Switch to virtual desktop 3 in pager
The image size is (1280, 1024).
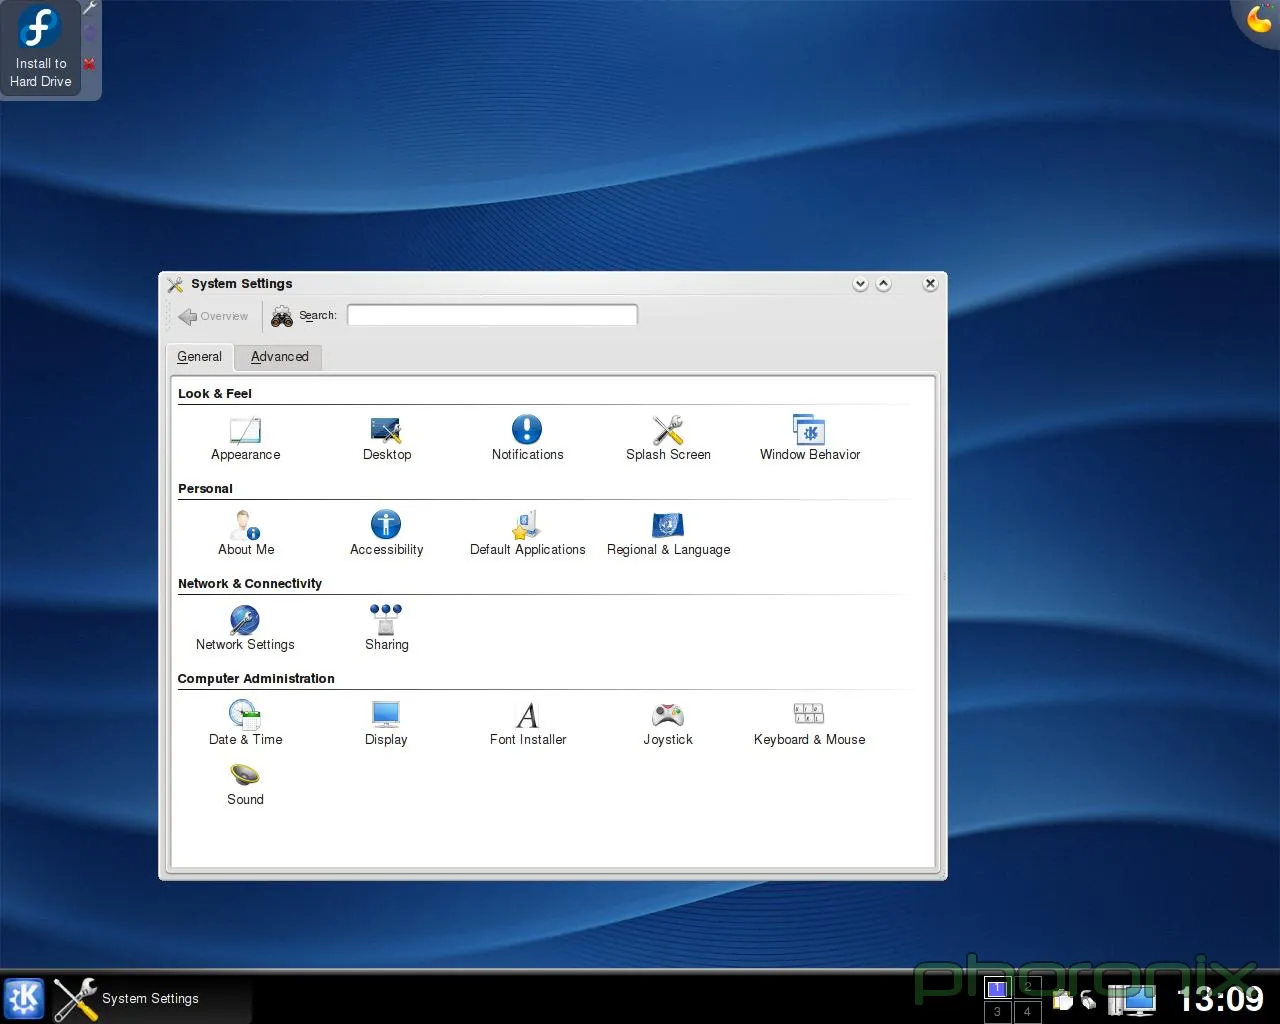click(997, 1011)
